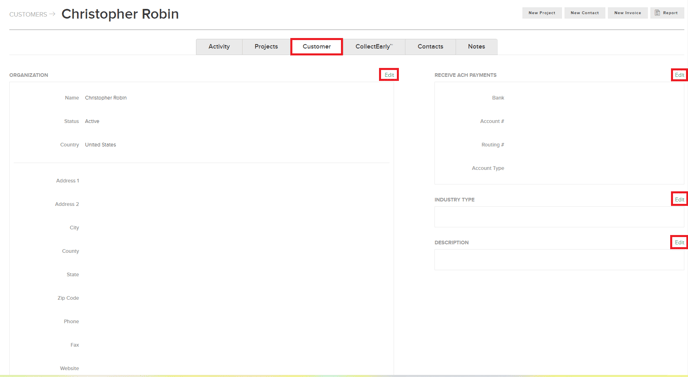The width and height of the screenshot is (688, 377).
Task: Open the Projects tab
Action: point(266,47)
